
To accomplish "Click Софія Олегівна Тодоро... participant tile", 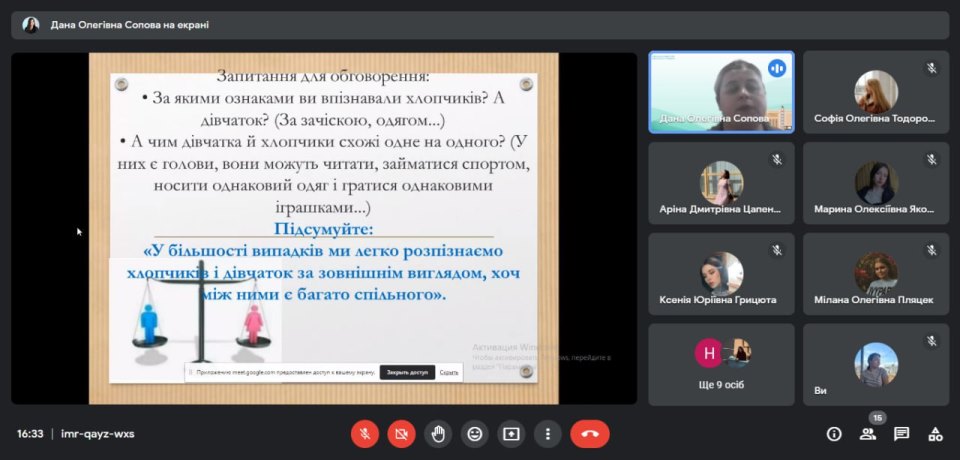I will click(x=876, y=92).
